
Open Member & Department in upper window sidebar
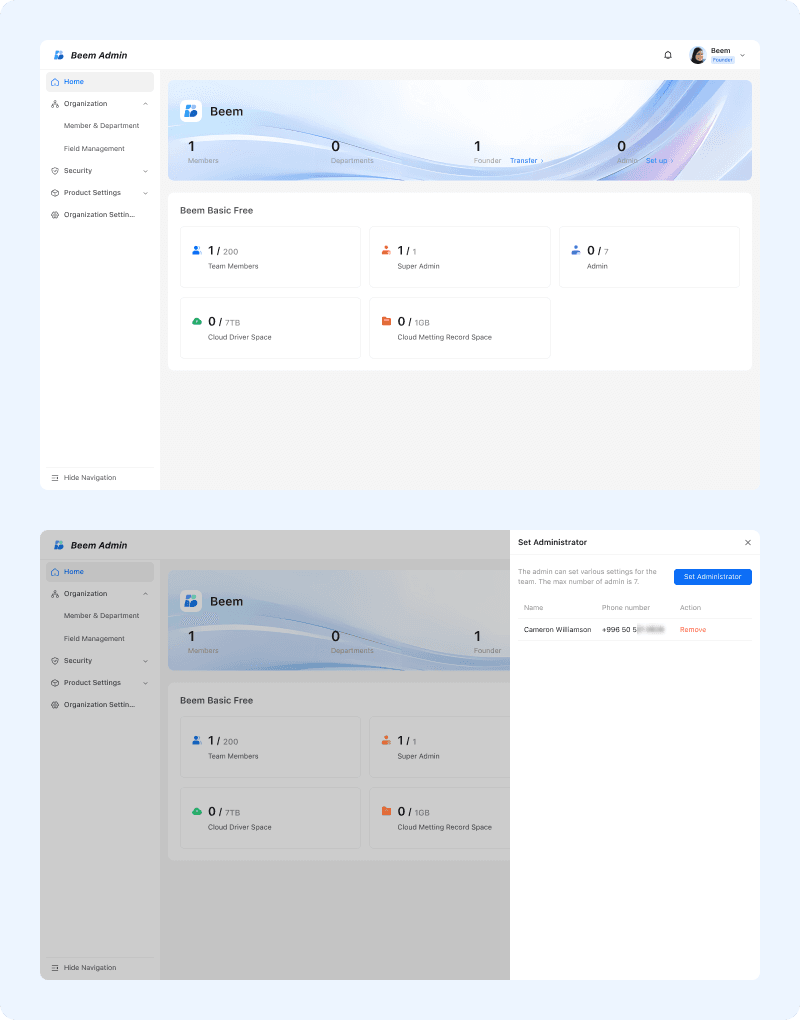pyautogui.click(x=101, y=126)
